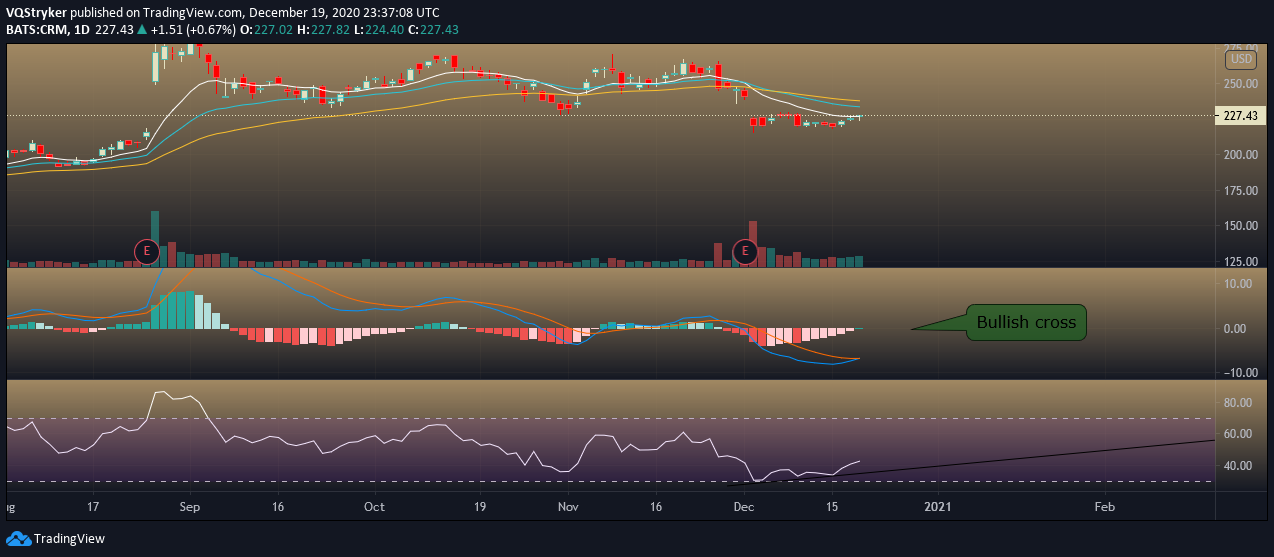Screen dimensions: 1274x557
Task: Click the open price value O:227.02
Action: click(x=264, y=30)
